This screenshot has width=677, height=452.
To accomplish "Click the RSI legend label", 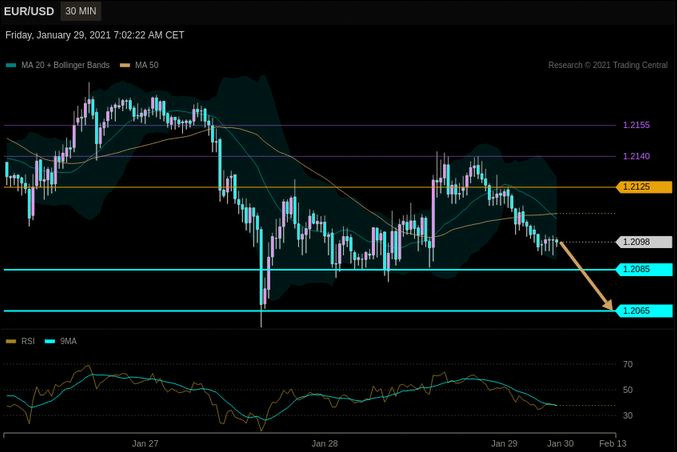I will (x=28, y=341).
